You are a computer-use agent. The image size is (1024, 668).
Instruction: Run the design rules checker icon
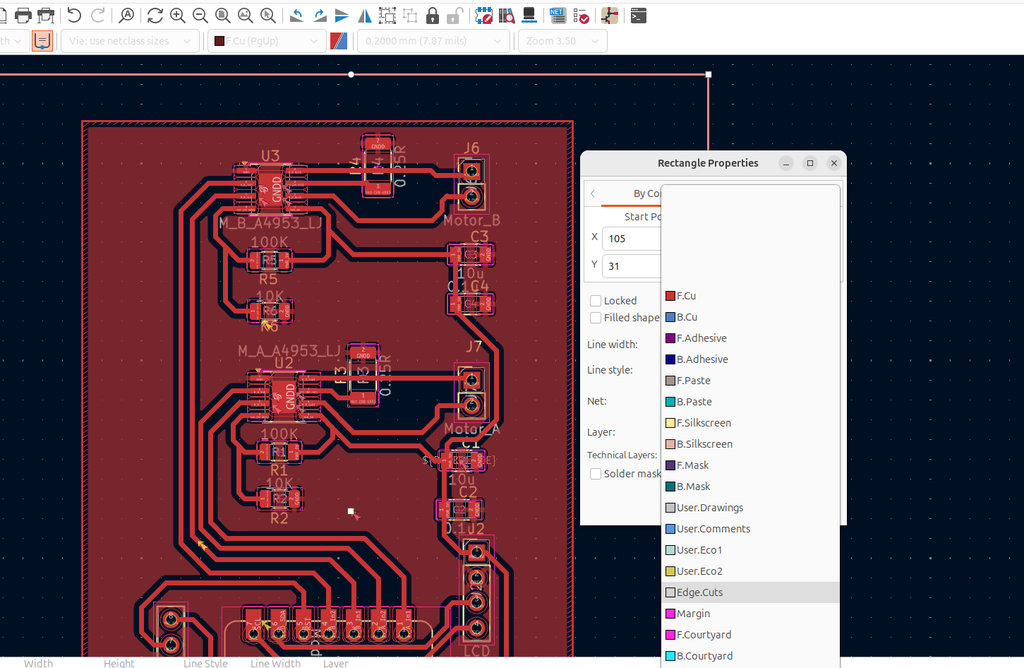[582, 15]
